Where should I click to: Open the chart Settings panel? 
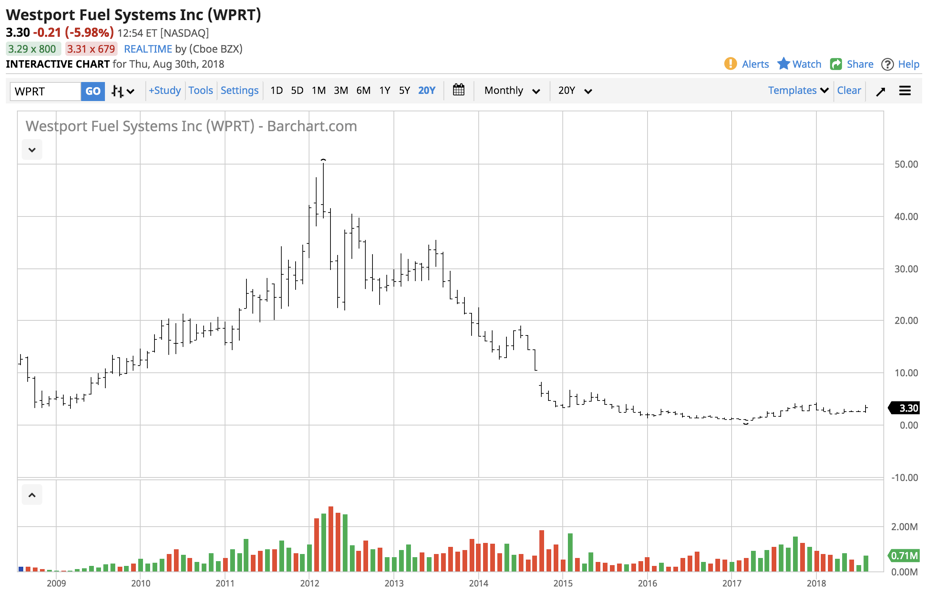pyautogui.click(x=239, y=90)
